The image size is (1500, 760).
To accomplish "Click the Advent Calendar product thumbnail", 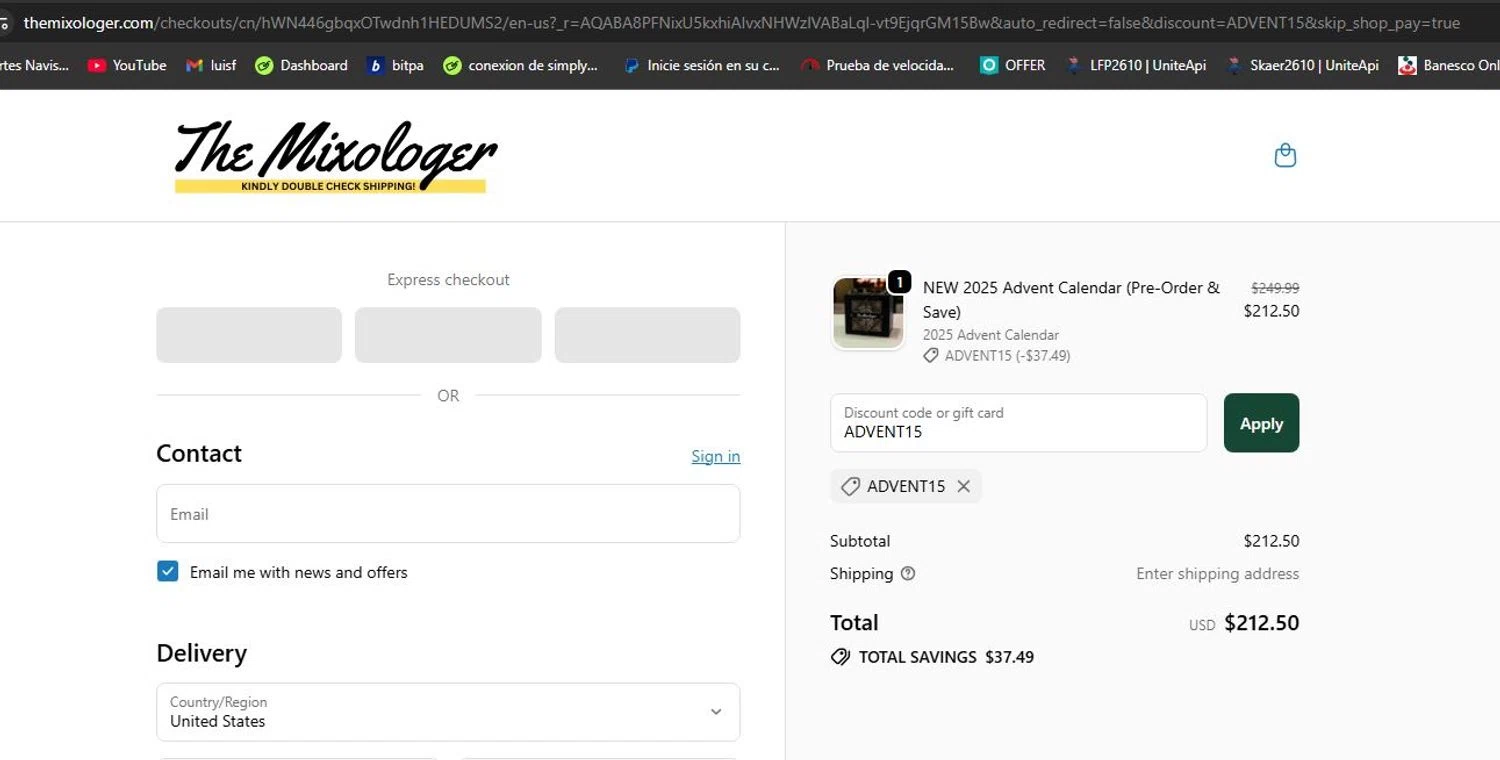I will pyautogui.click(x=868, y=313).
